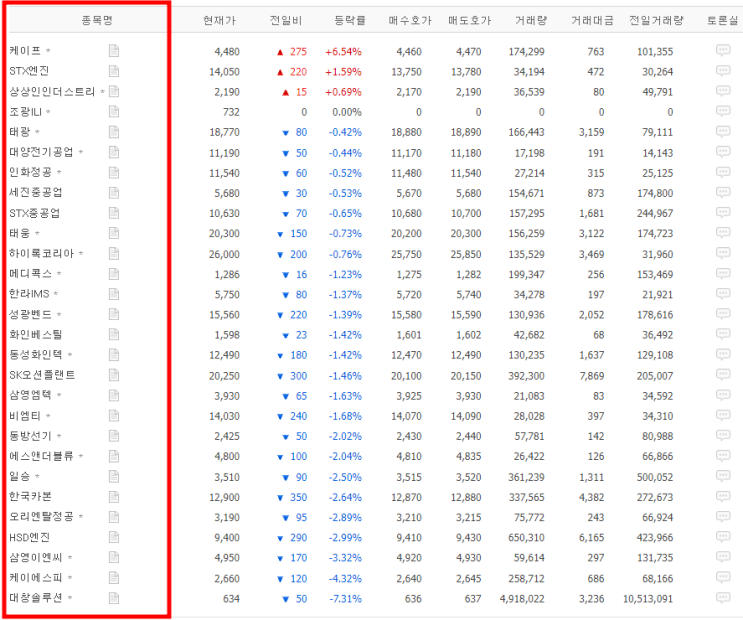This screenshot has width=743, height=620.
Task: Open stock link 대창솔루션
Action: [36, 597]
